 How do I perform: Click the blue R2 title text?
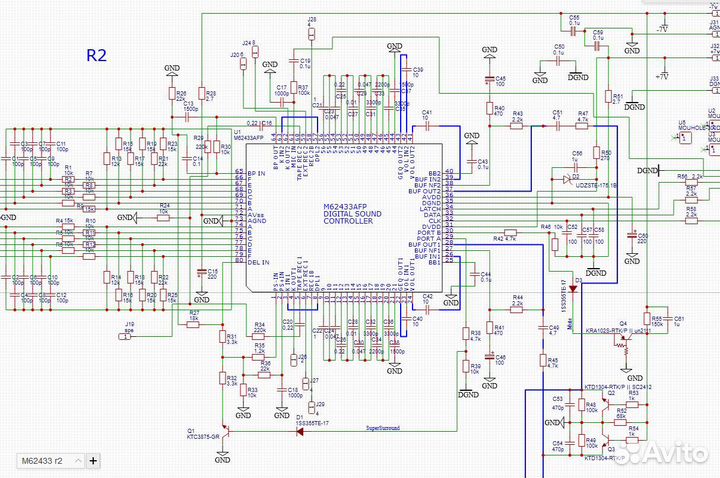pyautogui.click(x=95, y=56)
